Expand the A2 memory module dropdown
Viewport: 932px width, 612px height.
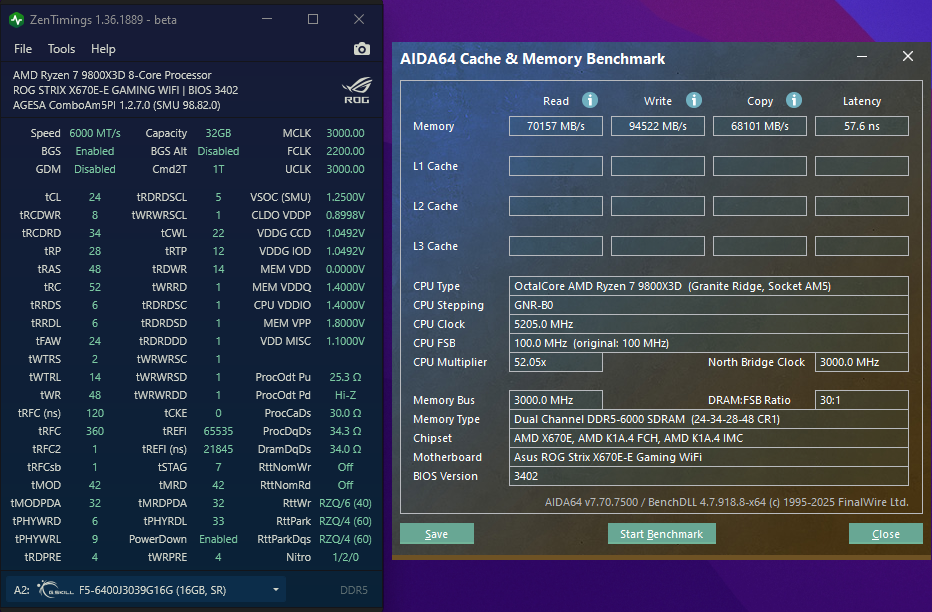276,589
